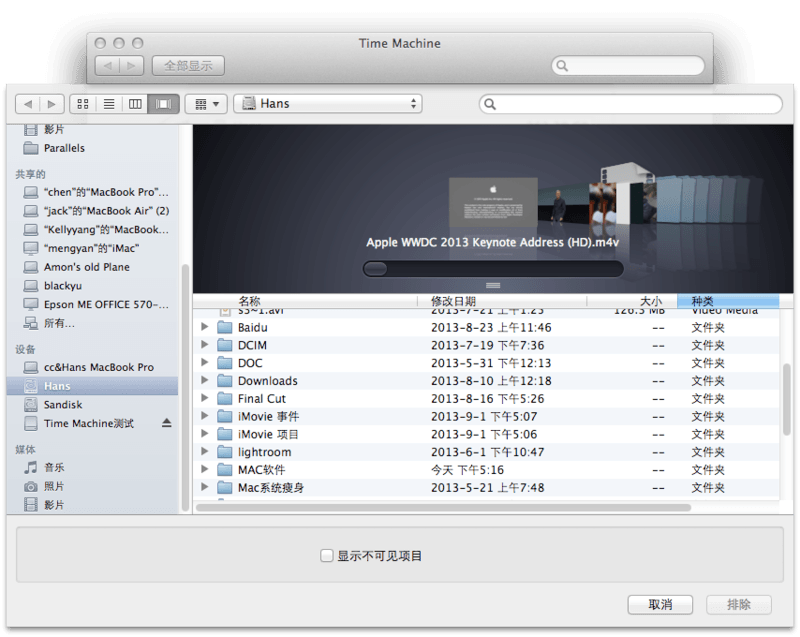The height and width of the screenshot is (637, 800).
Task: Click the 取消 button
Action: pos(660,605)
